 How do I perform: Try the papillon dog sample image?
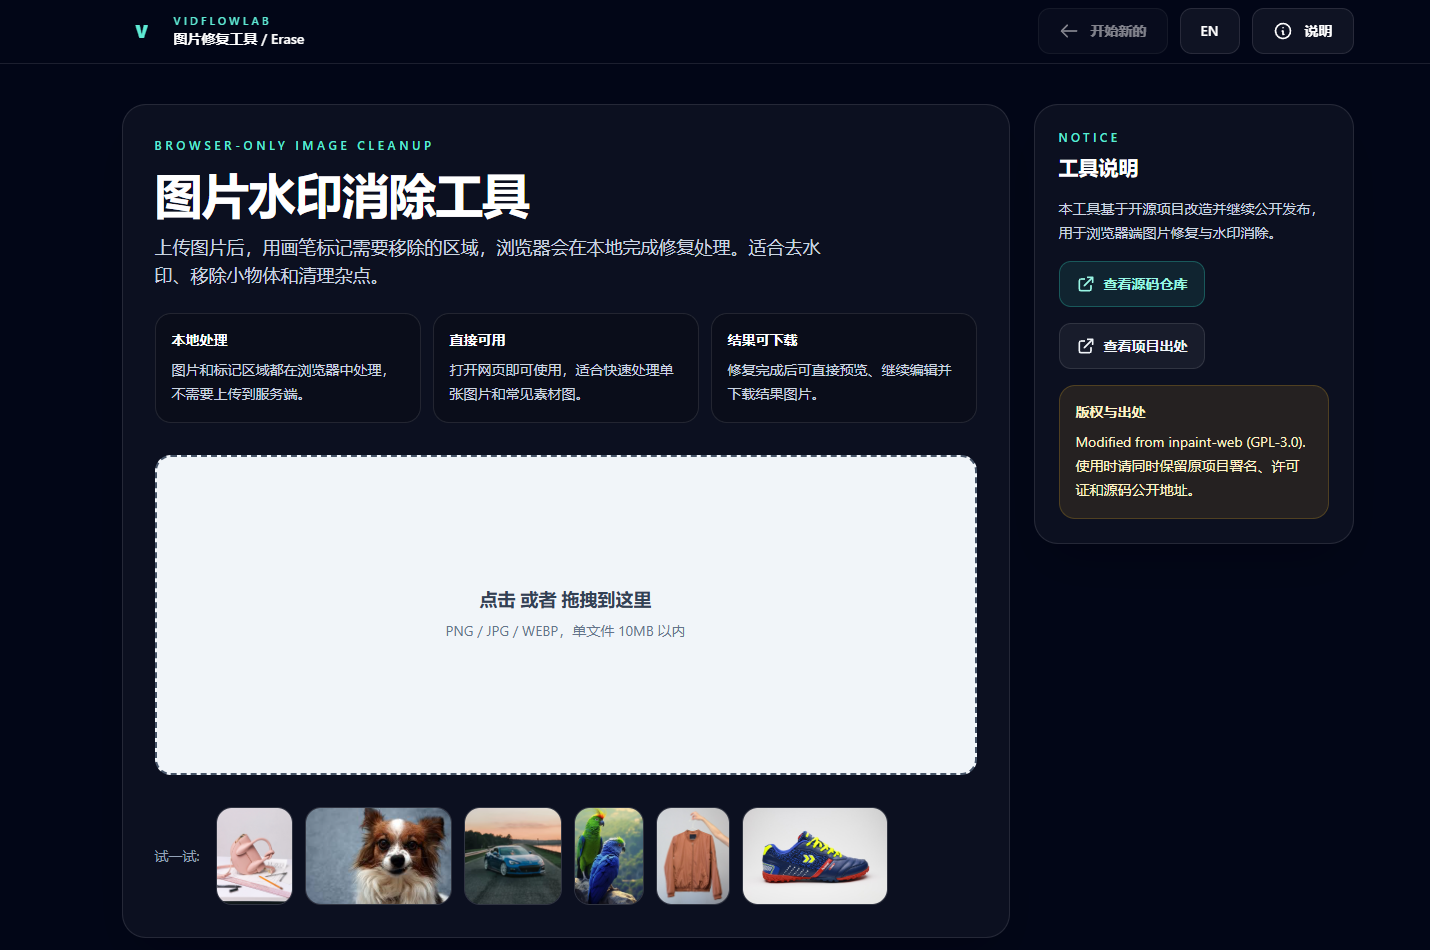coord(378,856)
